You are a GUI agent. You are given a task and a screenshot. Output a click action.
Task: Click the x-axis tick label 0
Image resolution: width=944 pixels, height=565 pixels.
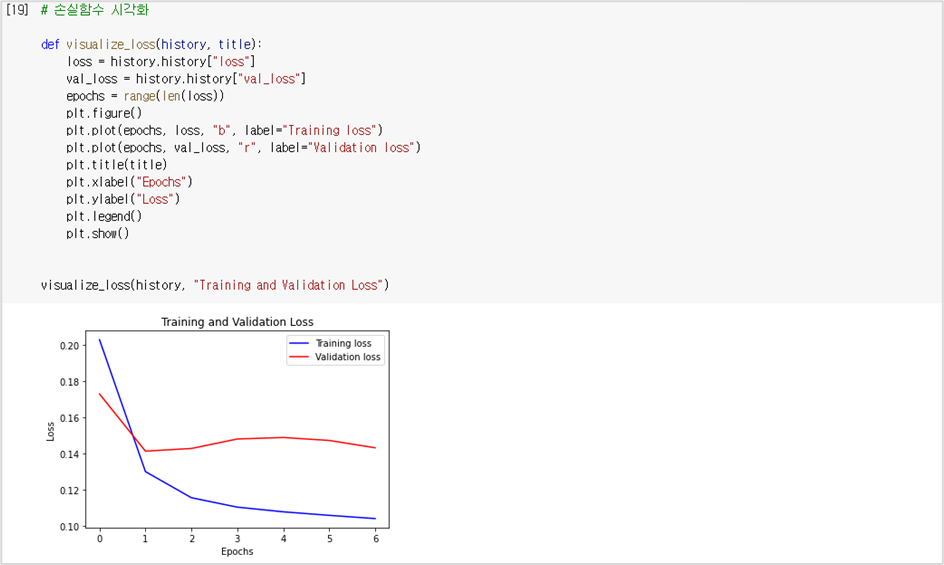[x=100, y=539]
